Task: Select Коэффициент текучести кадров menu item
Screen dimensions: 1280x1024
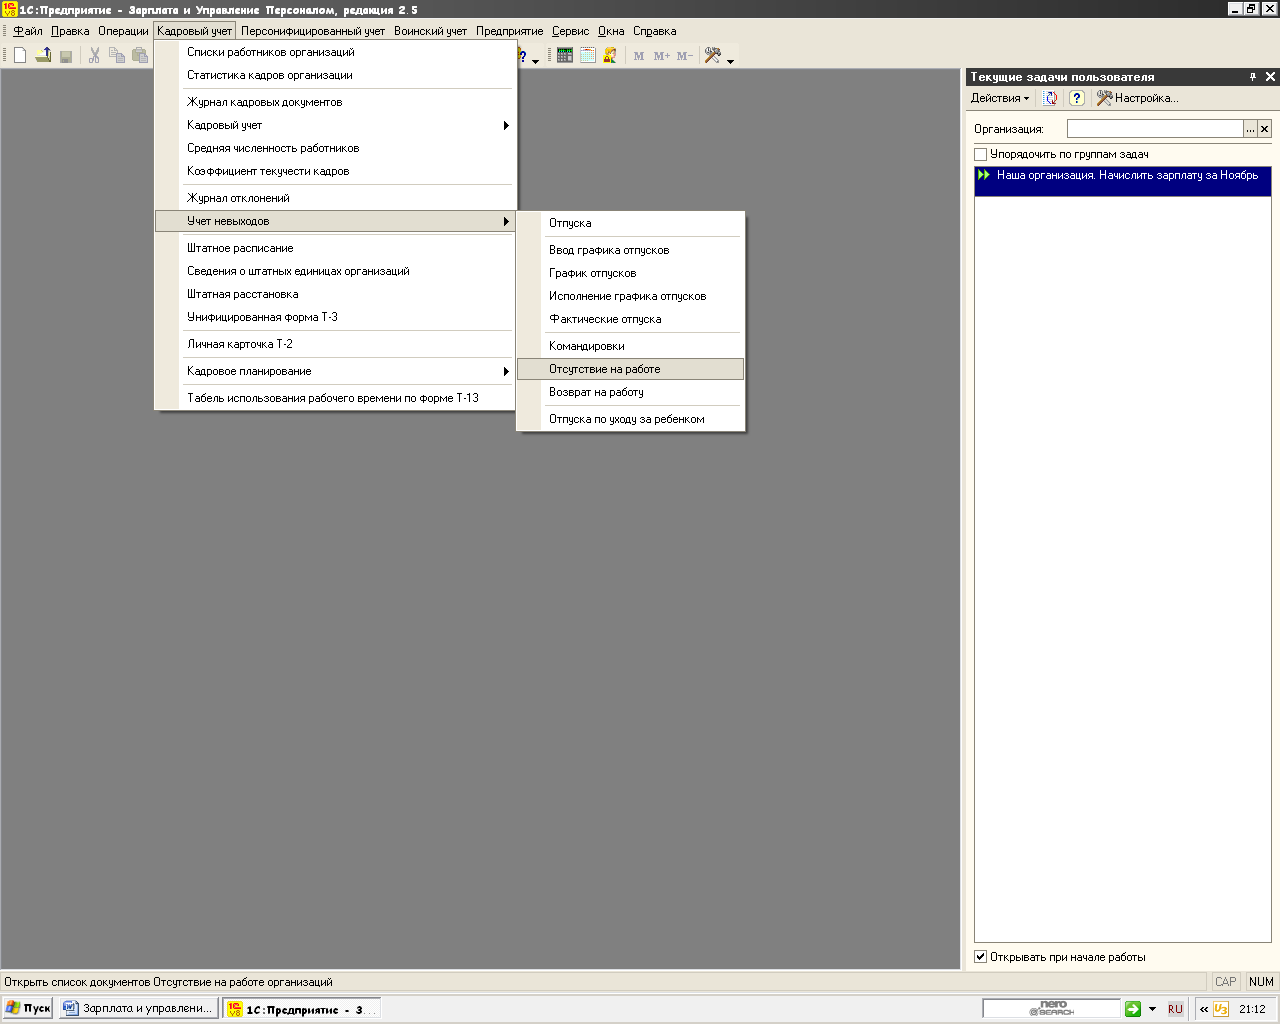Action: [x=335, y=171]
